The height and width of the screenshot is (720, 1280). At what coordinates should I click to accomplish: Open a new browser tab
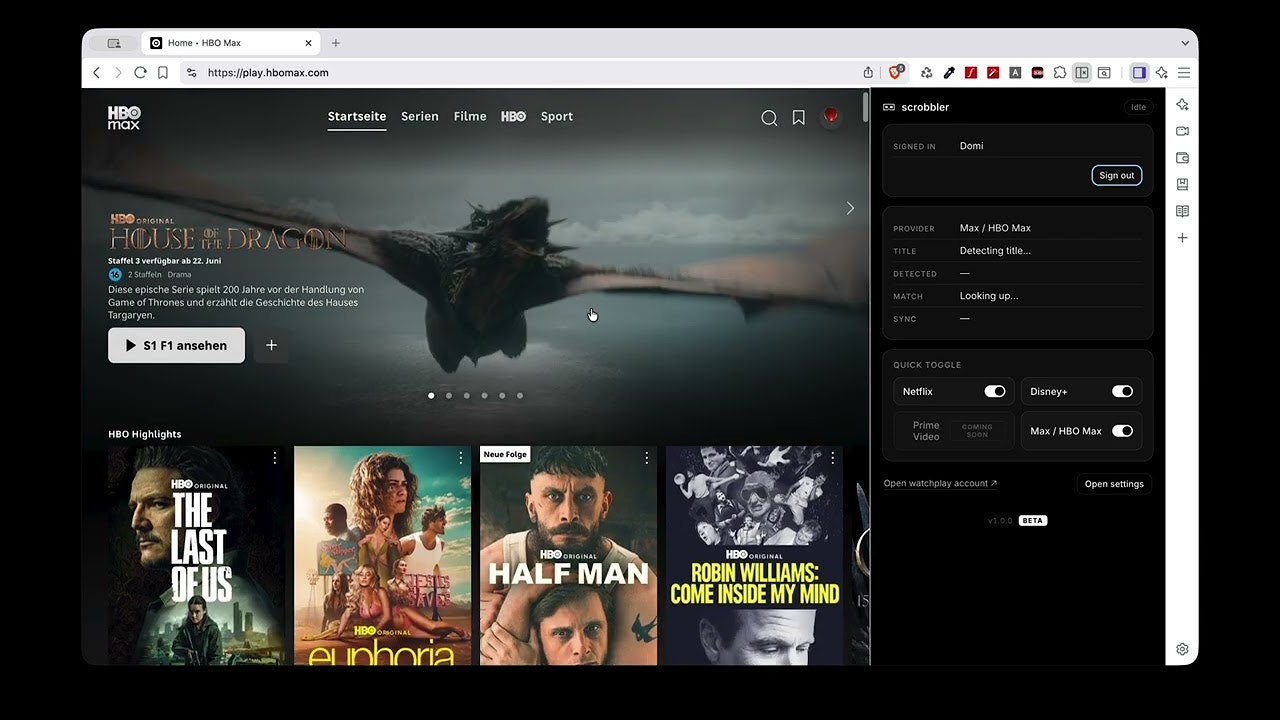pos(336,43)
